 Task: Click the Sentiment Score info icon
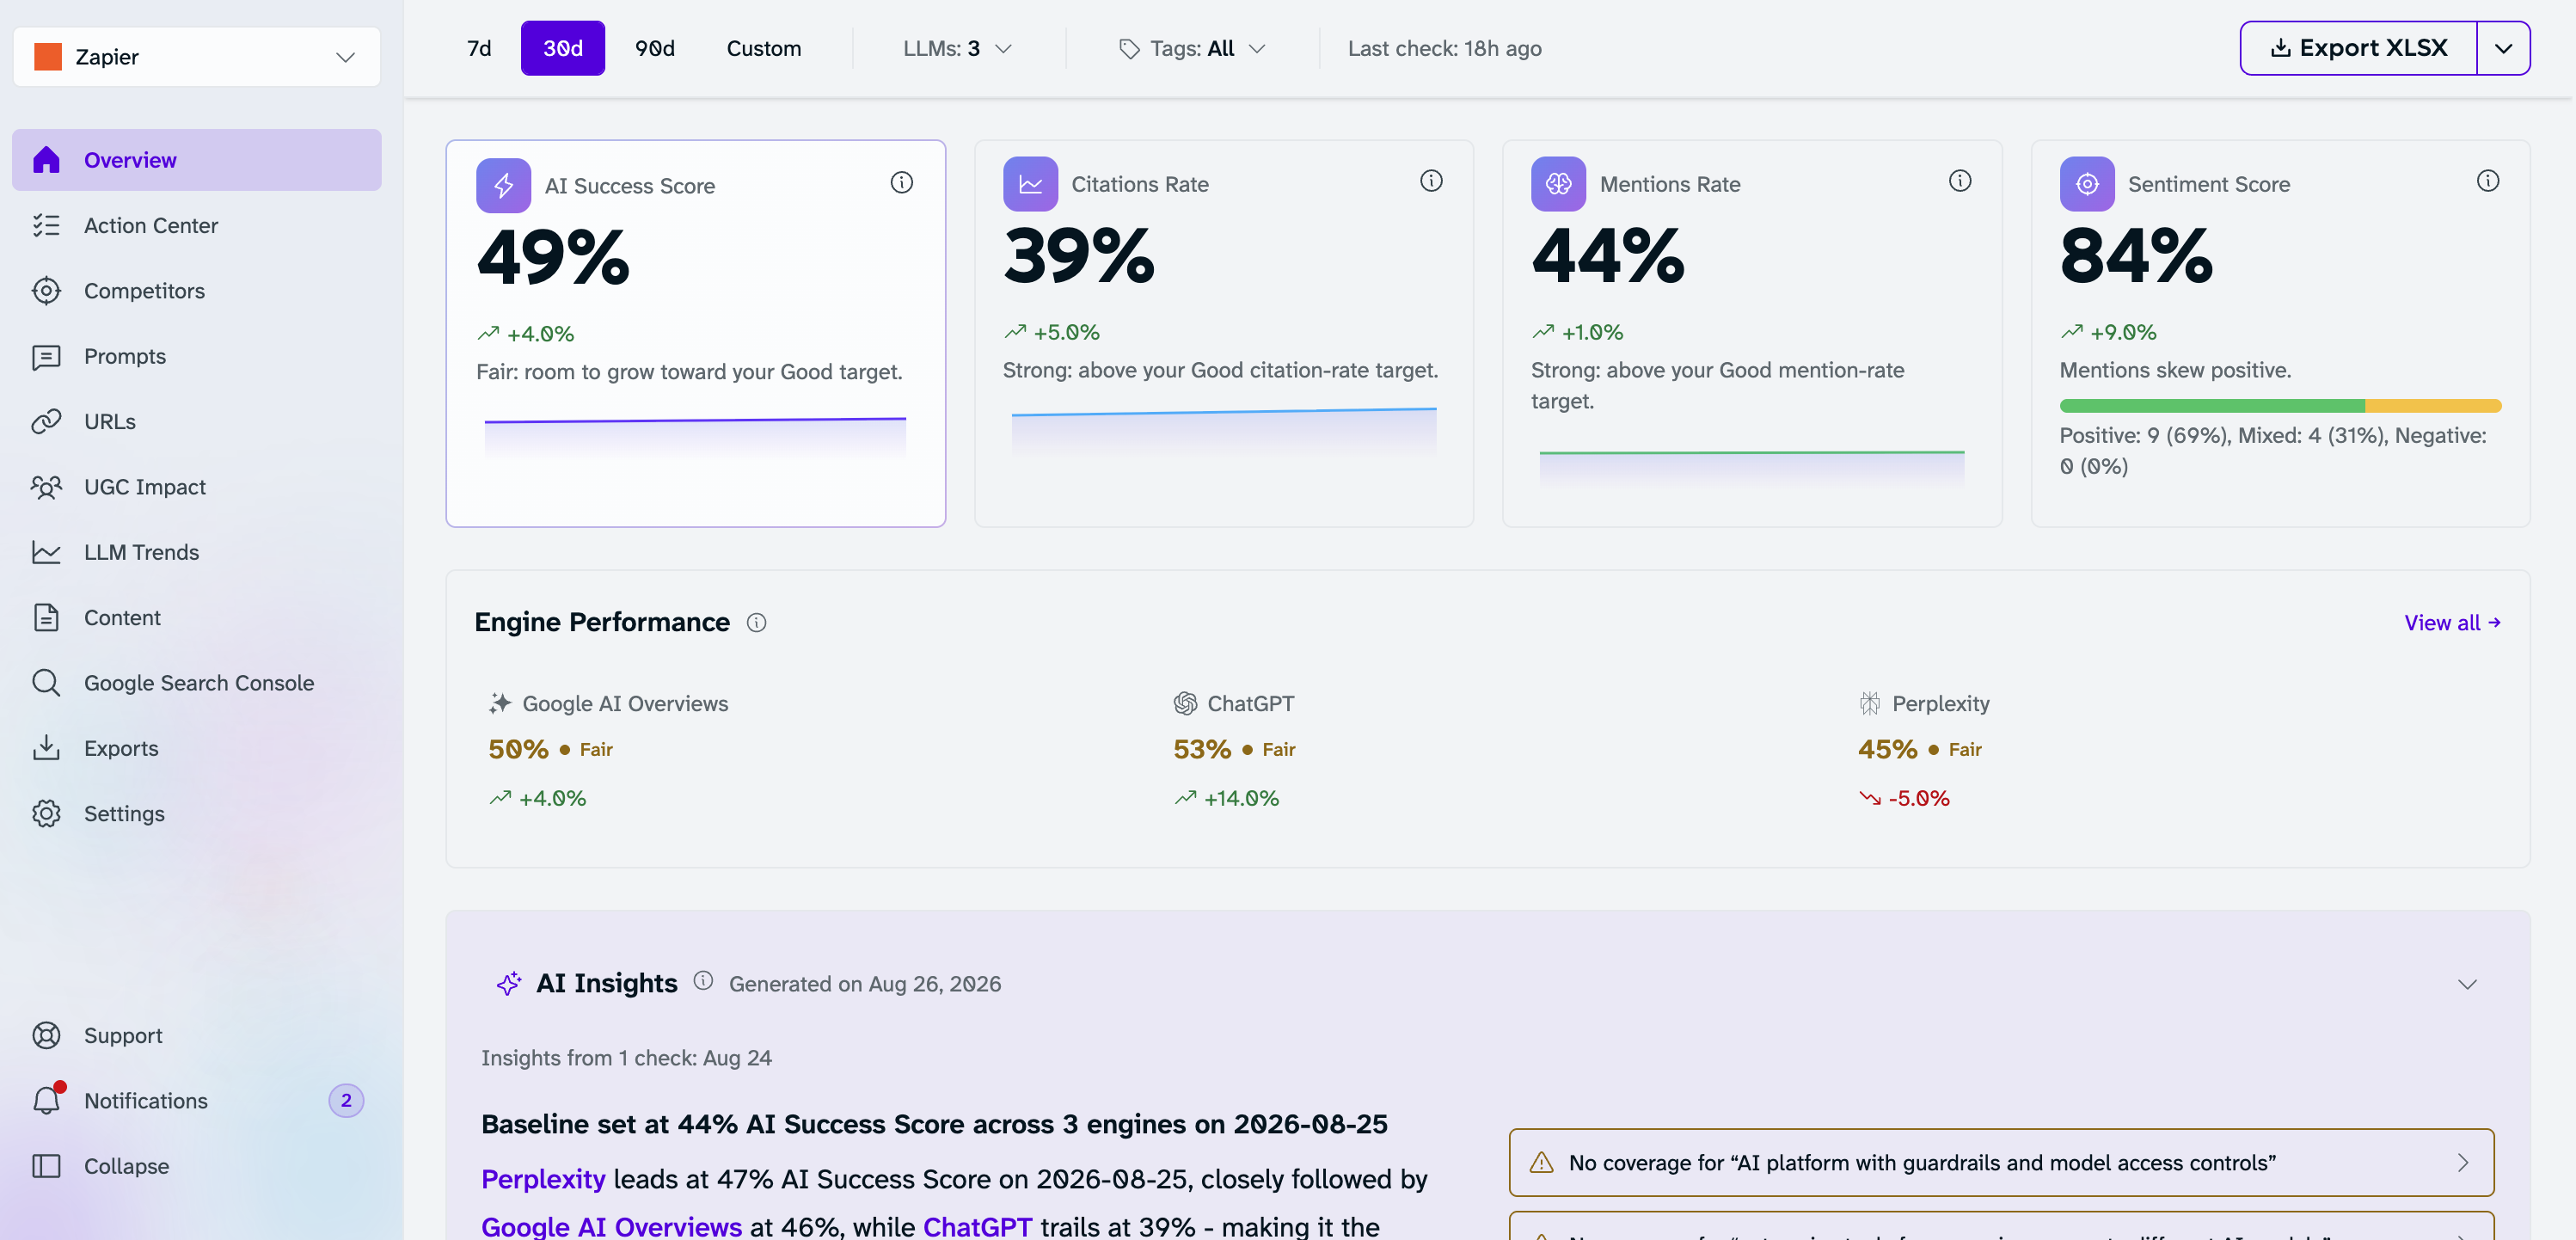pyautogui.click(x=2488, y=180)
